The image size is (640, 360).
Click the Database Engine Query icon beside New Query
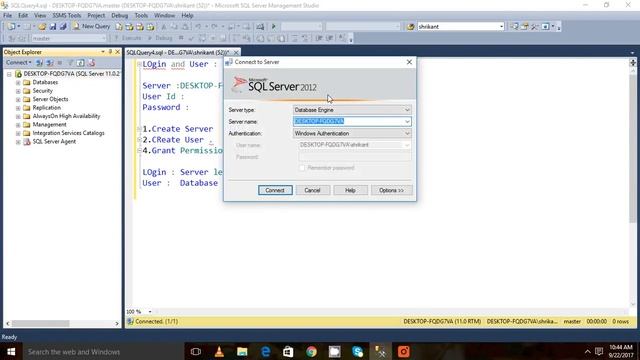click(x=119, y=27)
